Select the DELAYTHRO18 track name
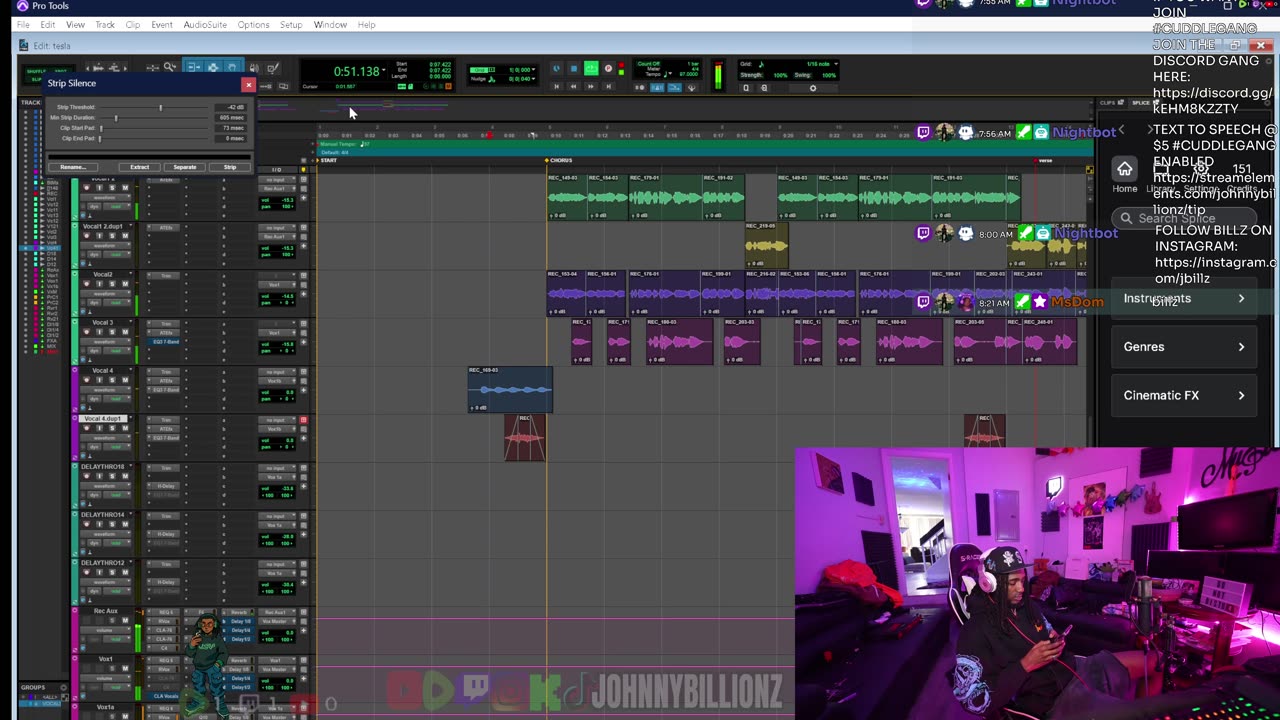Image resolution: width=1280 pixels, height=720 pixels. 104,467
